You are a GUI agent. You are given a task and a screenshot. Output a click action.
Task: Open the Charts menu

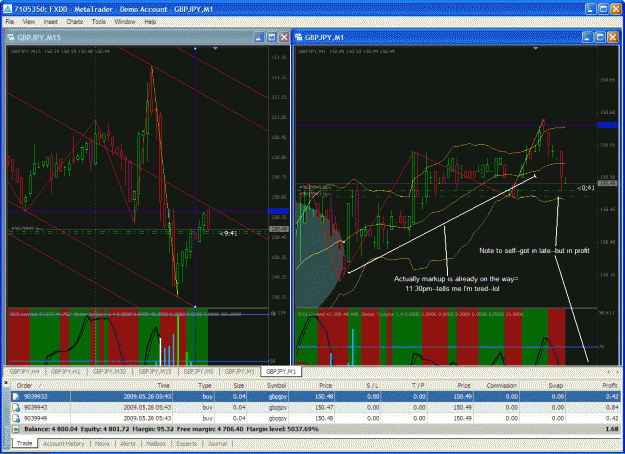75,22
